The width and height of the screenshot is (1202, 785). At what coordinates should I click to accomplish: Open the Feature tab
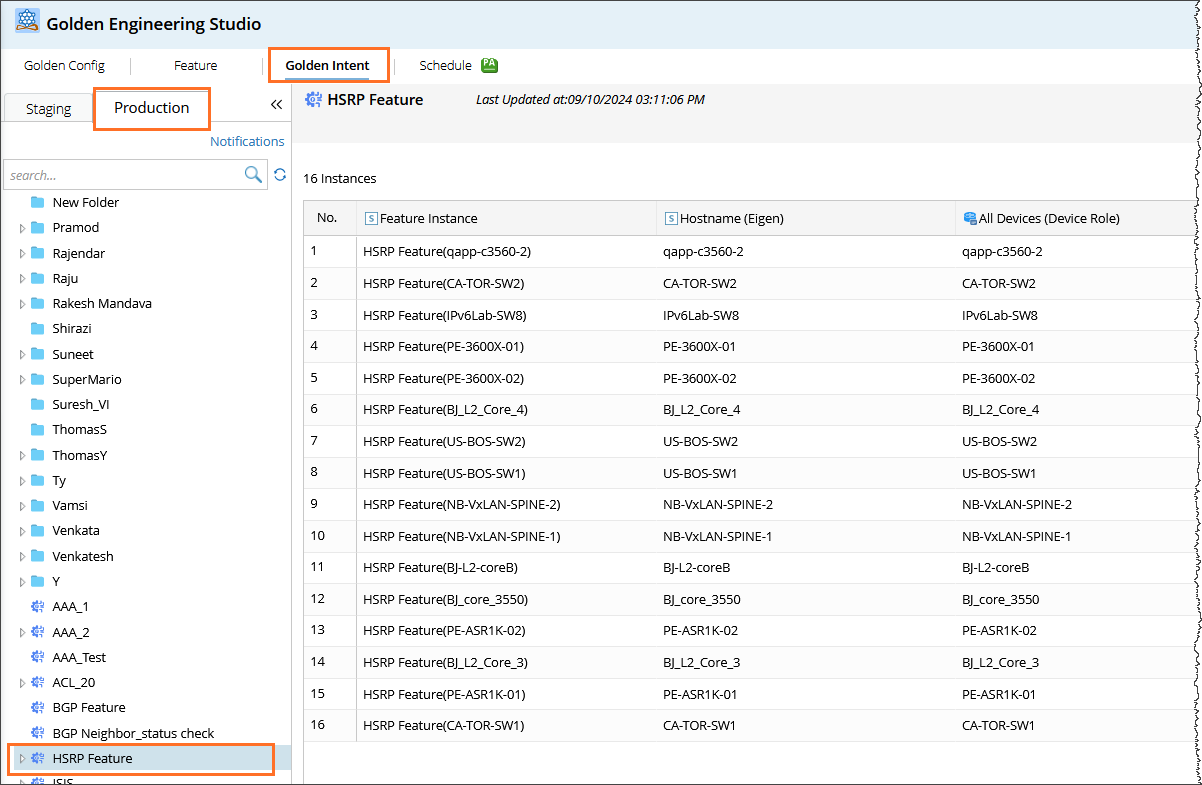pyautogui.click(x=195, y=66)
